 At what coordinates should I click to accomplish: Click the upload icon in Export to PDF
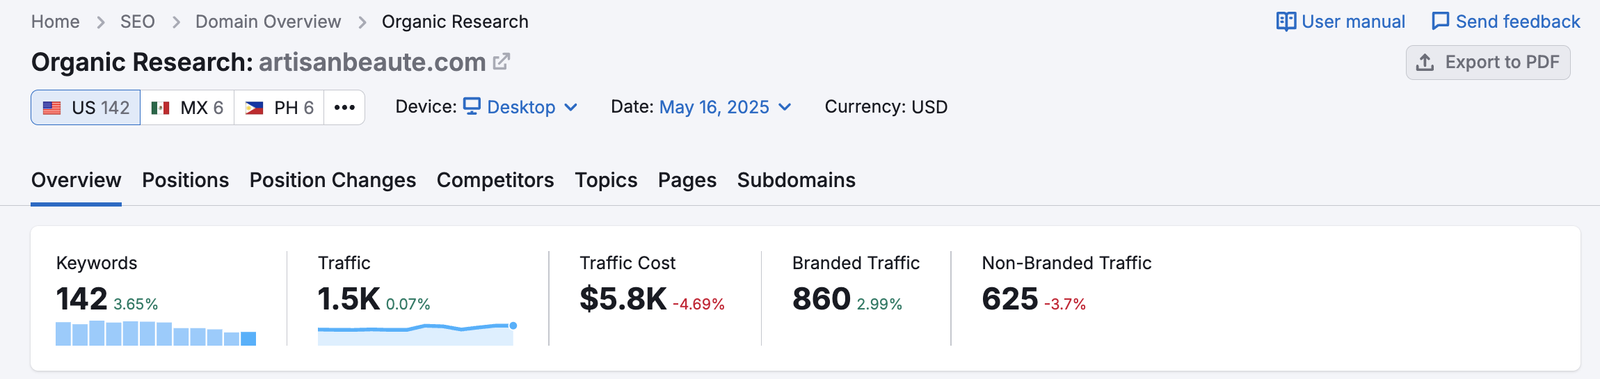[x=1425, y=62]
